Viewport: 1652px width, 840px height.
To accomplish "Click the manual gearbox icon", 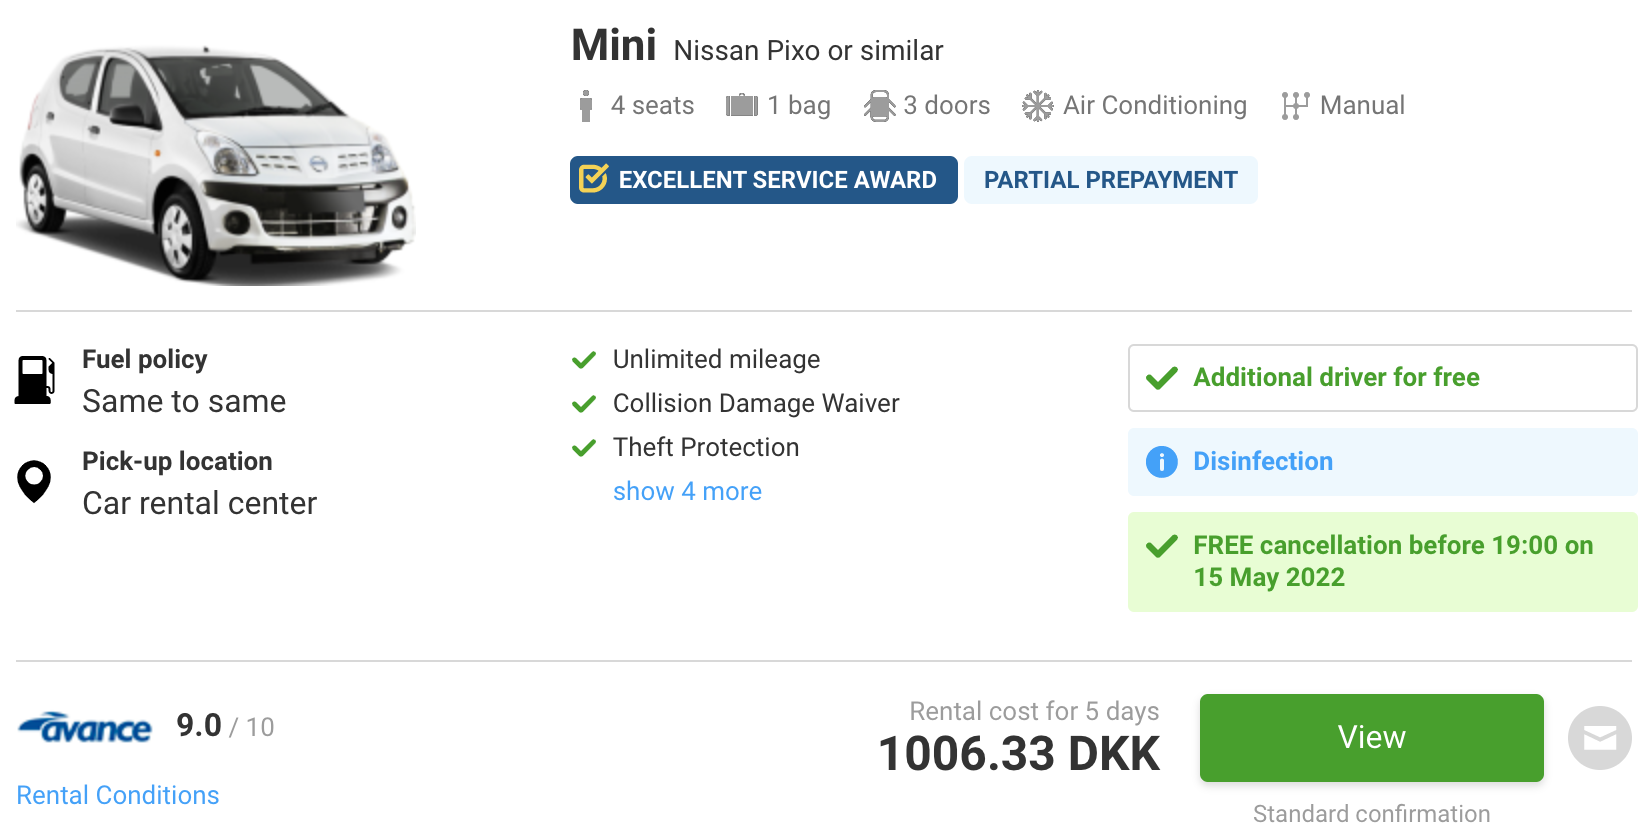I will pyautogui.click(x=1295, y=106).
